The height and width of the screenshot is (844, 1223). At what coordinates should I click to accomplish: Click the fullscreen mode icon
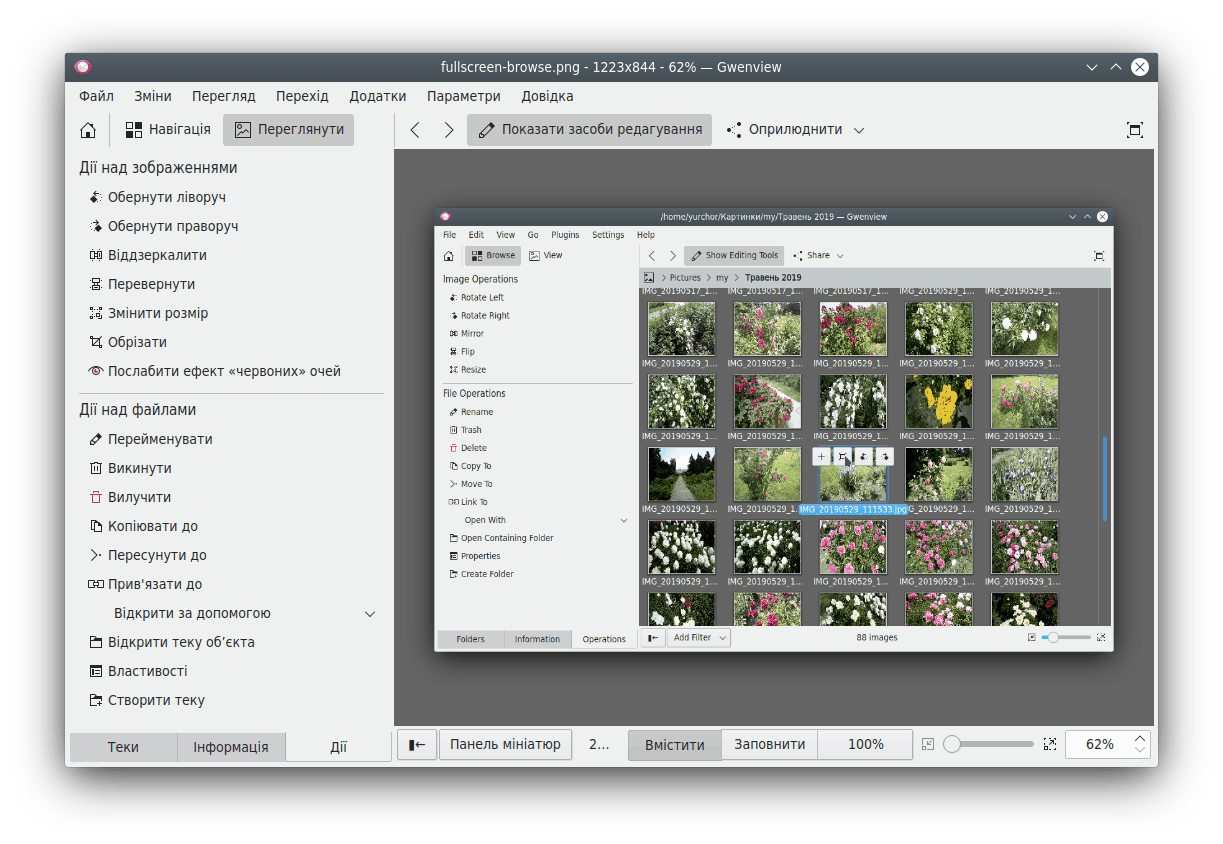[x=1134, y=130]
